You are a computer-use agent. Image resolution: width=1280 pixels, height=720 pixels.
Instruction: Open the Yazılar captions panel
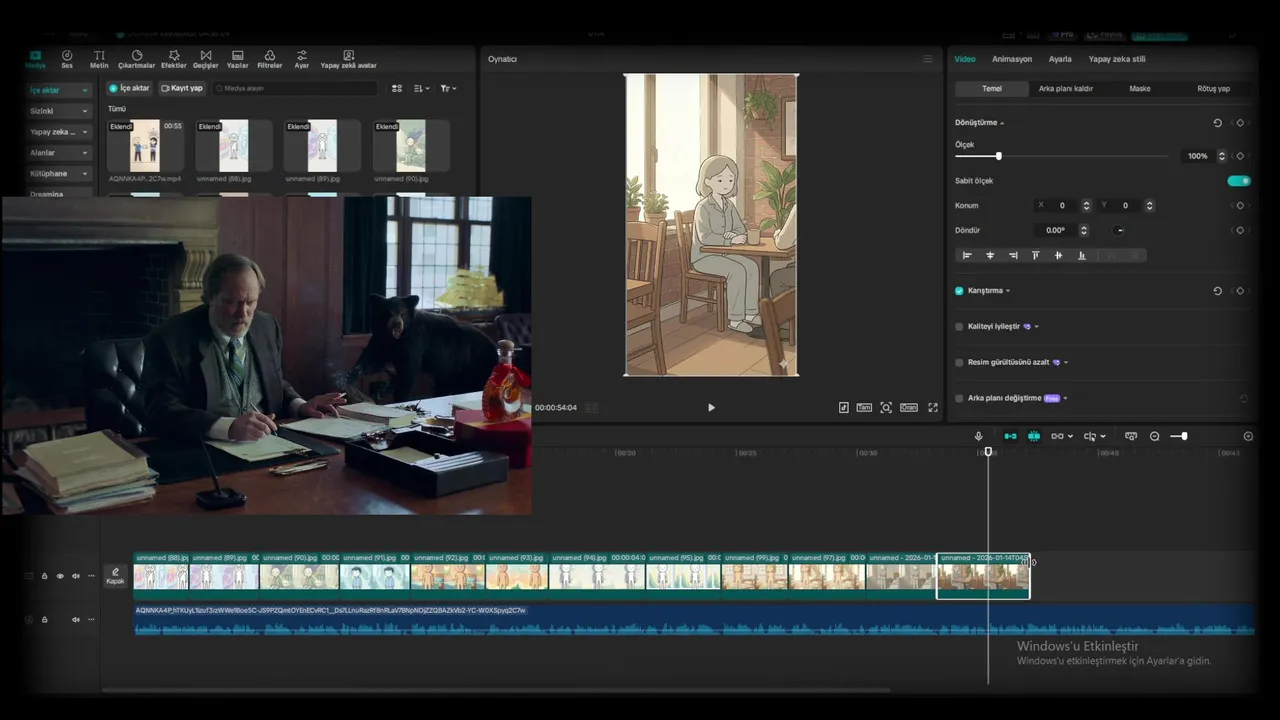(x=238, y=59)
